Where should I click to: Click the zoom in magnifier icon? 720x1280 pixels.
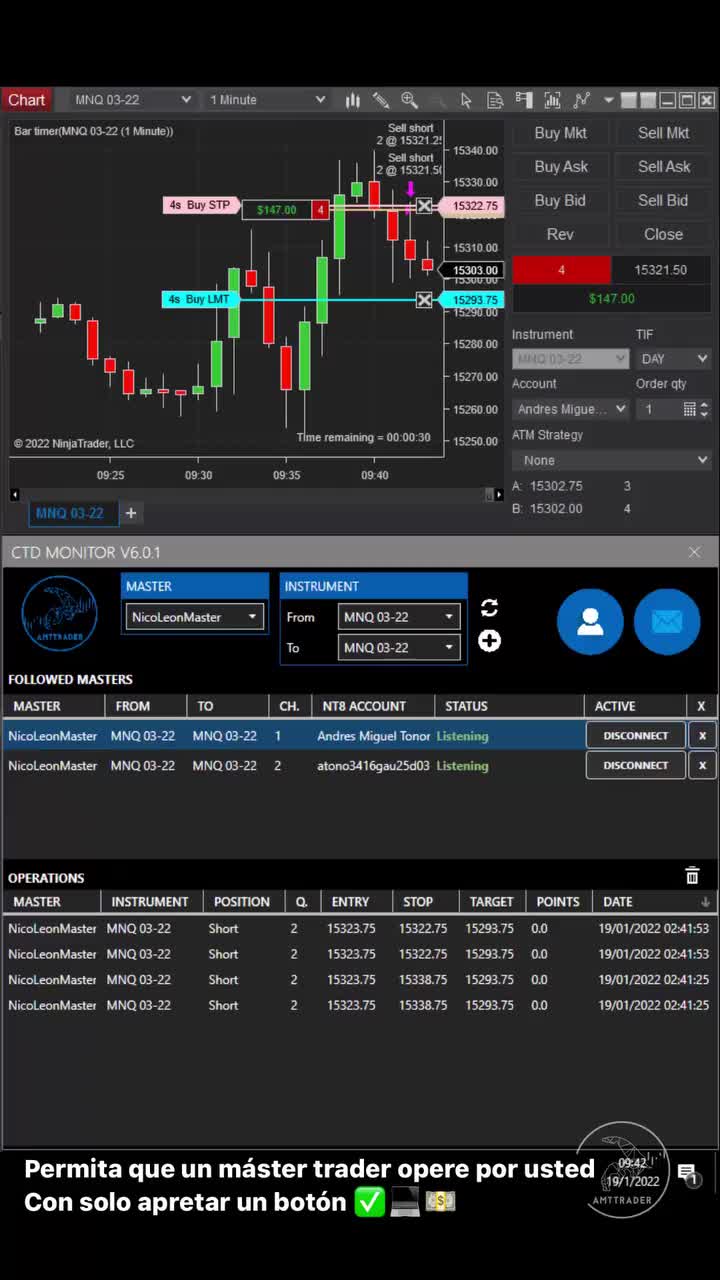(x=409, y=100)
